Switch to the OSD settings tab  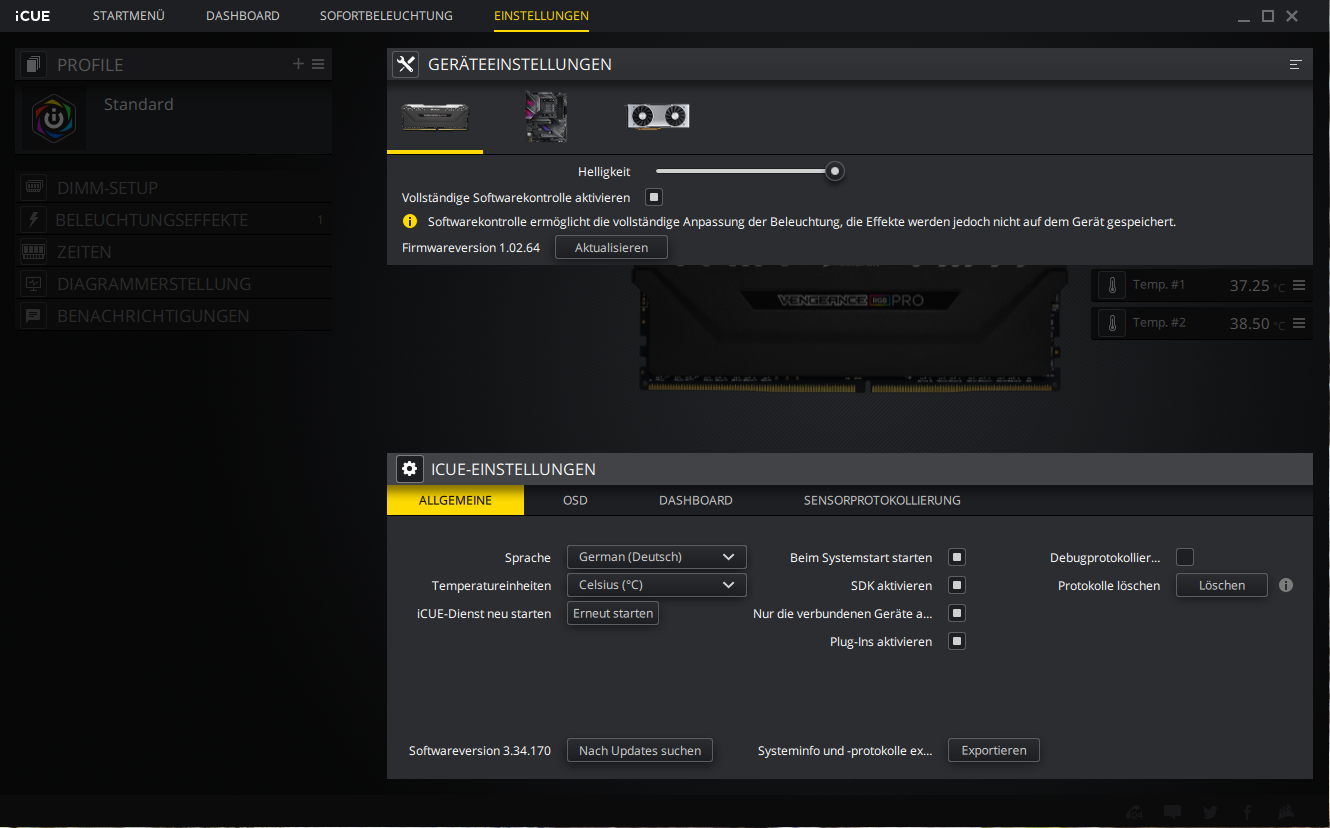(x=575, y=500)
